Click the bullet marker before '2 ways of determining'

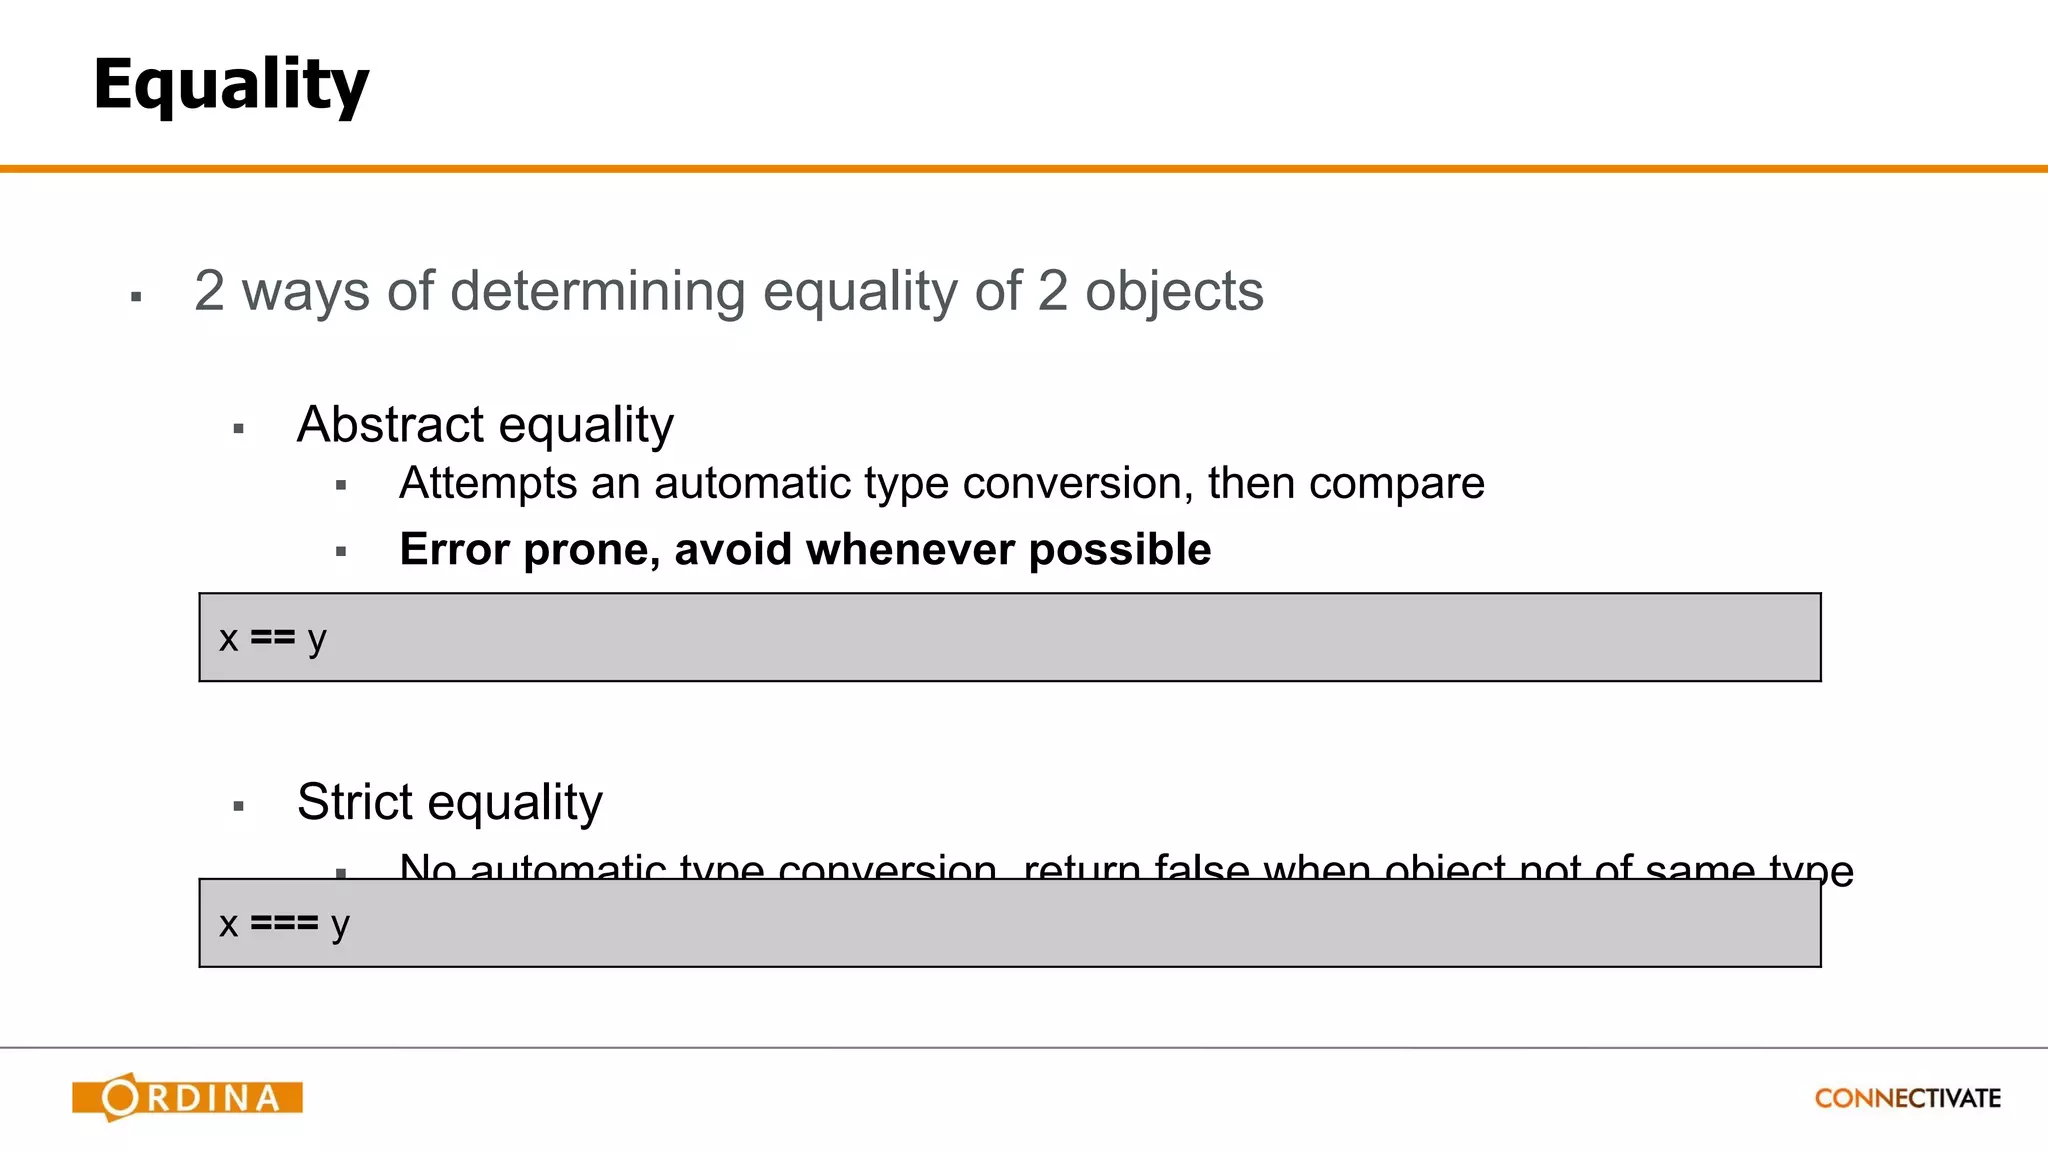point(136,297)
